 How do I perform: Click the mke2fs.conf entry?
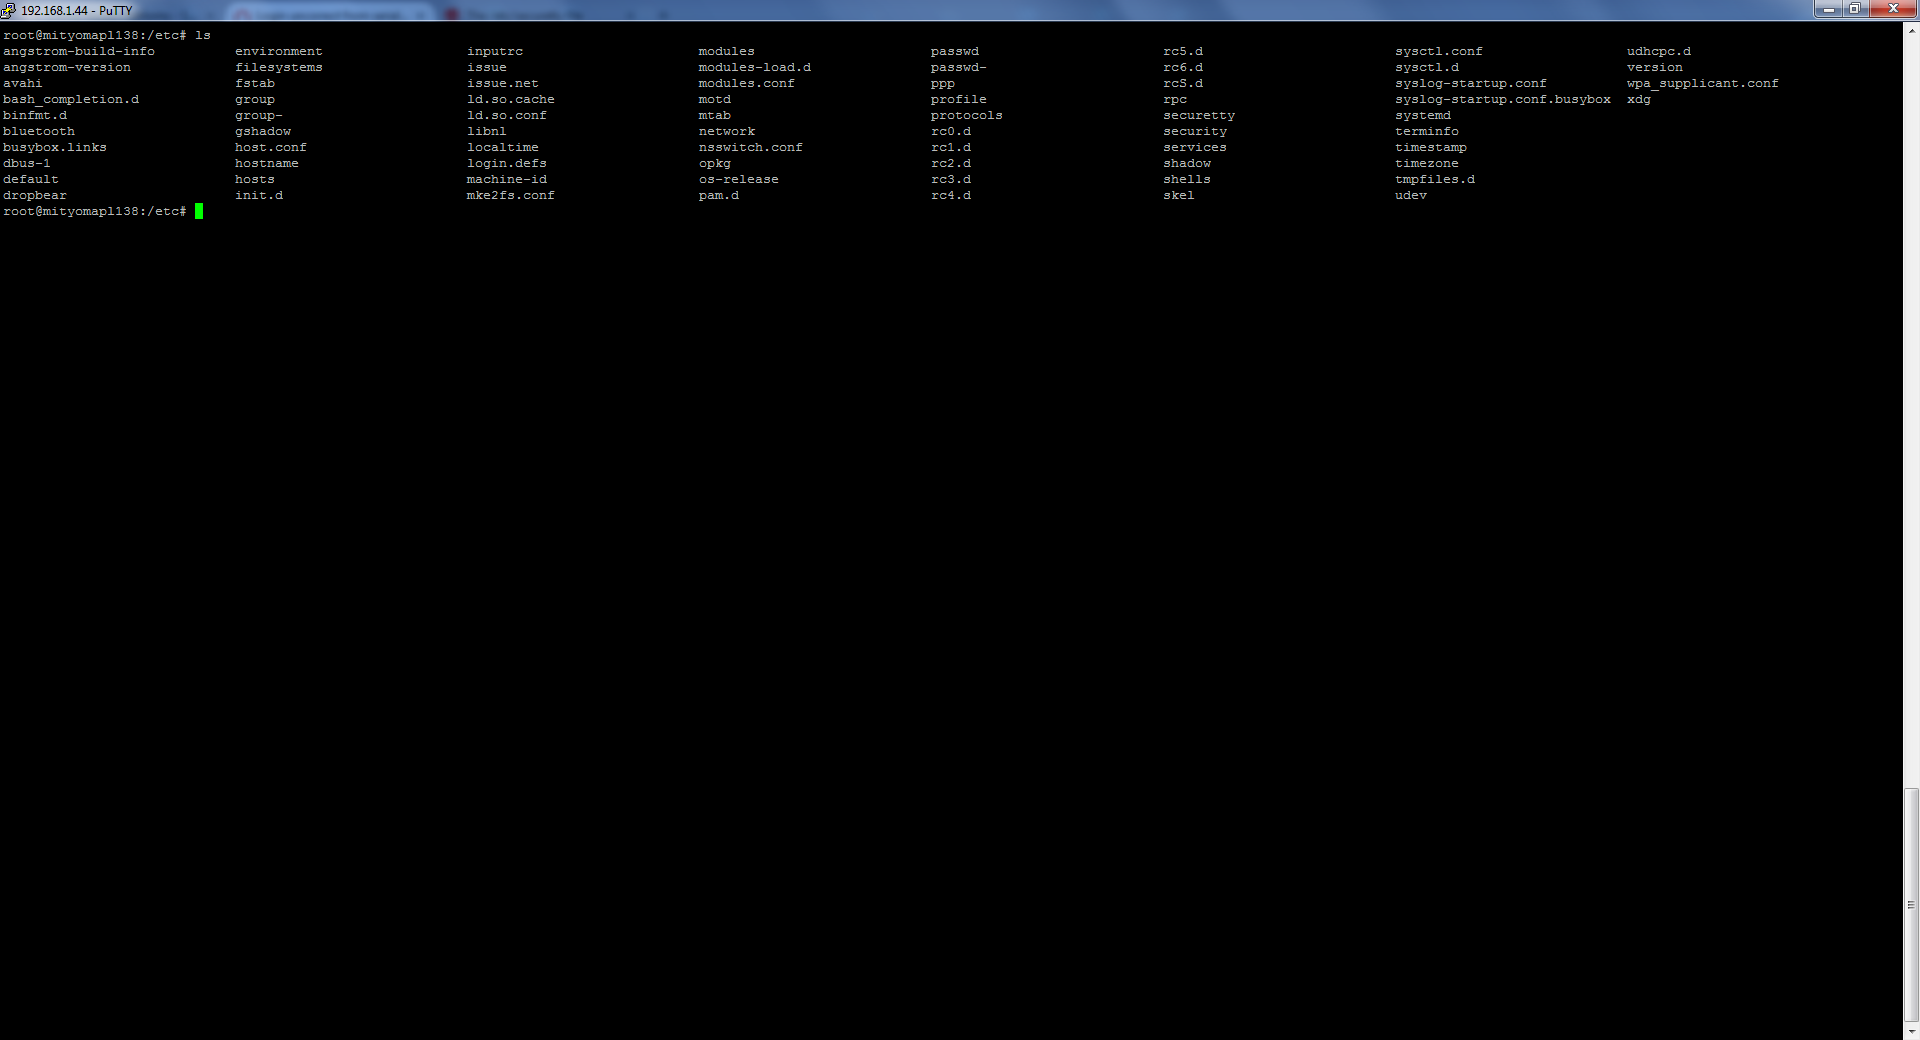click(510, 195)
